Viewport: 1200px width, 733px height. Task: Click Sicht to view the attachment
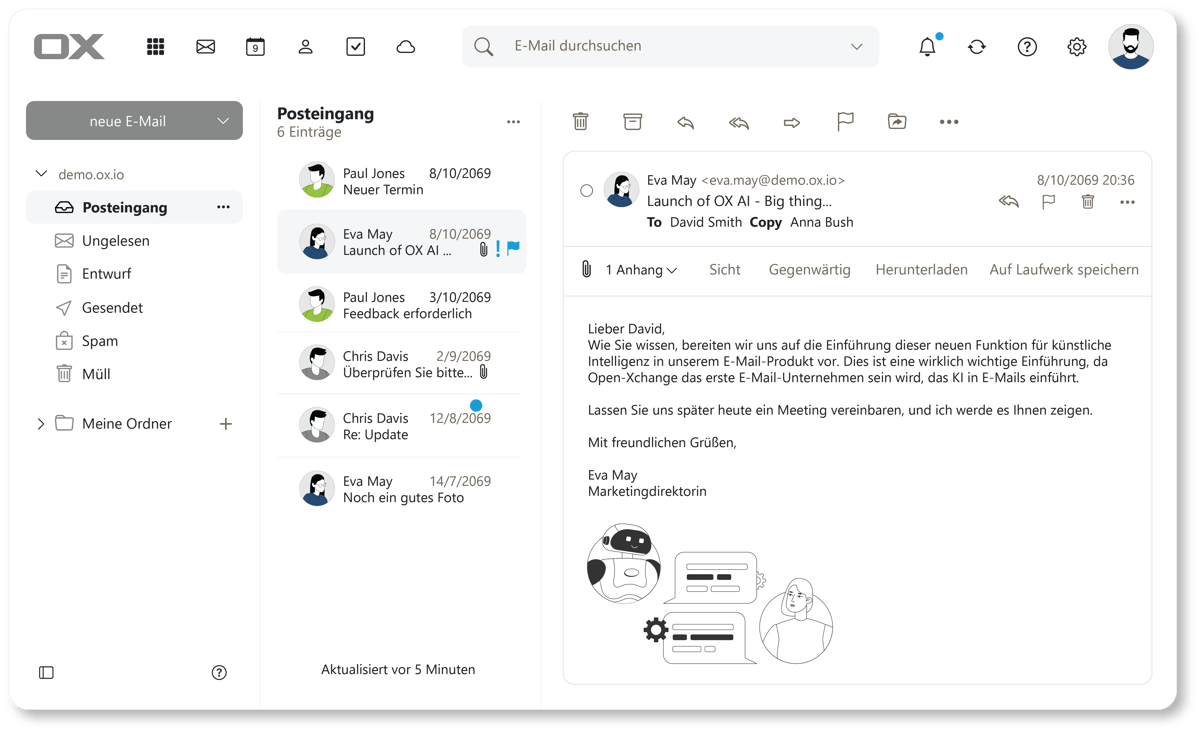pos(725,270)
